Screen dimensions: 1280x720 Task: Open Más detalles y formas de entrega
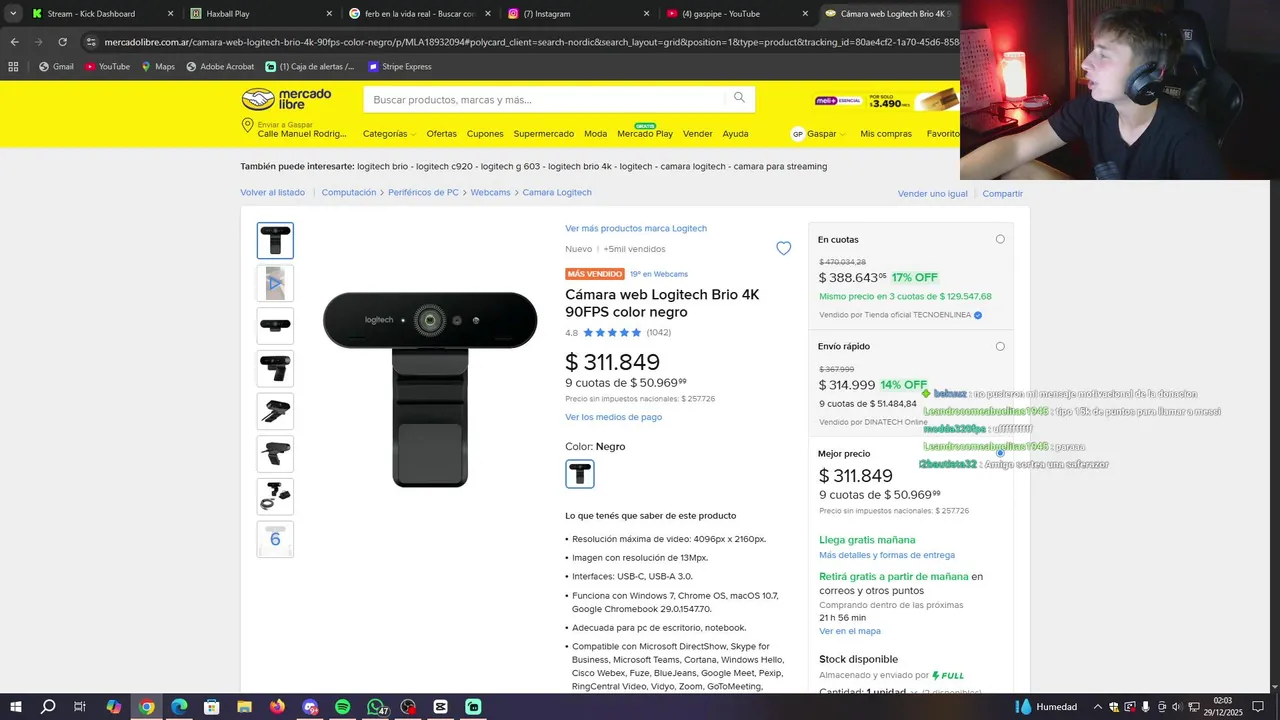tap(887, 555)
